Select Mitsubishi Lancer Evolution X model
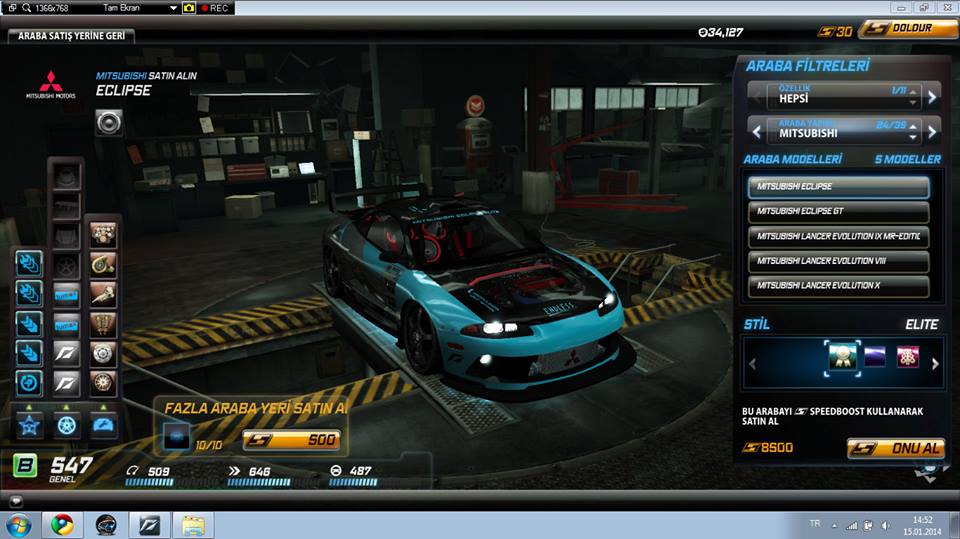The width and height of the screenshot is (960, 539). click(838, 286)
